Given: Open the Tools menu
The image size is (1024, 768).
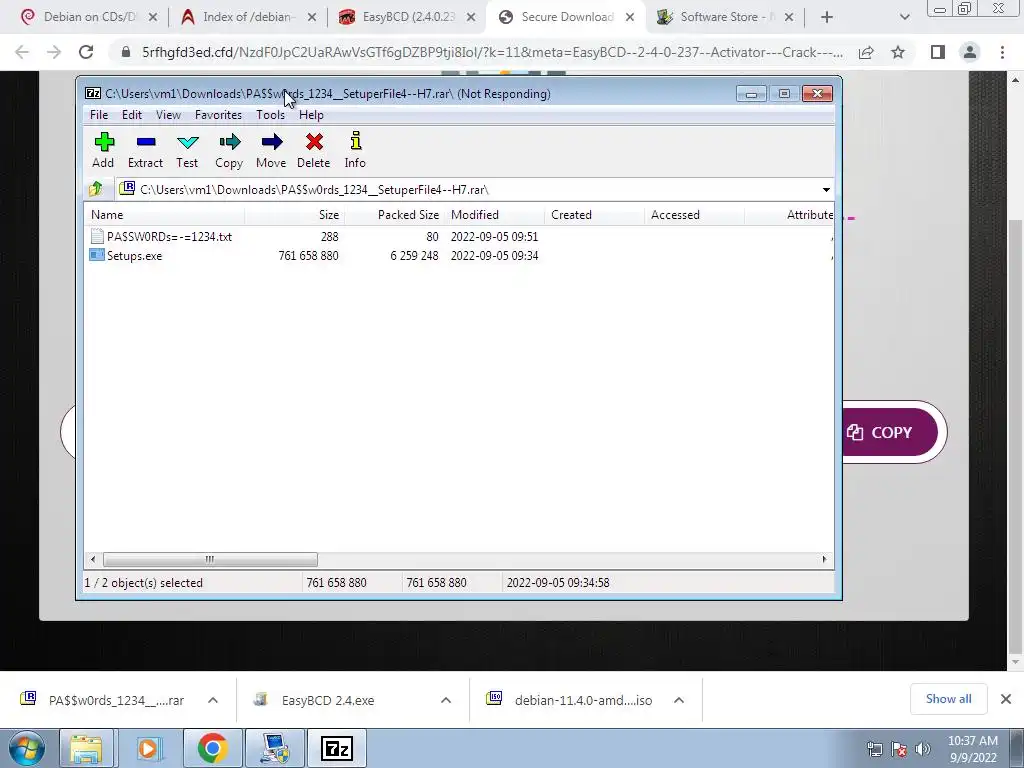Looking at the screenshot, I should pos(270,115).
